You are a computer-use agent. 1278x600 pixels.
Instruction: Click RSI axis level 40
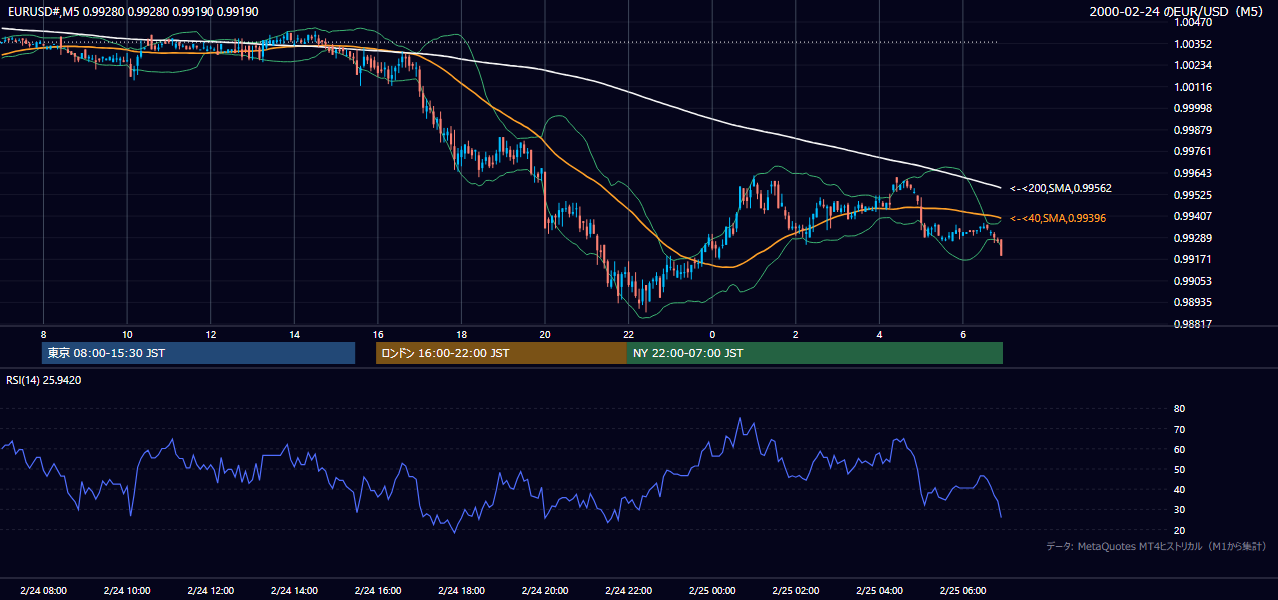point(1180,489)
